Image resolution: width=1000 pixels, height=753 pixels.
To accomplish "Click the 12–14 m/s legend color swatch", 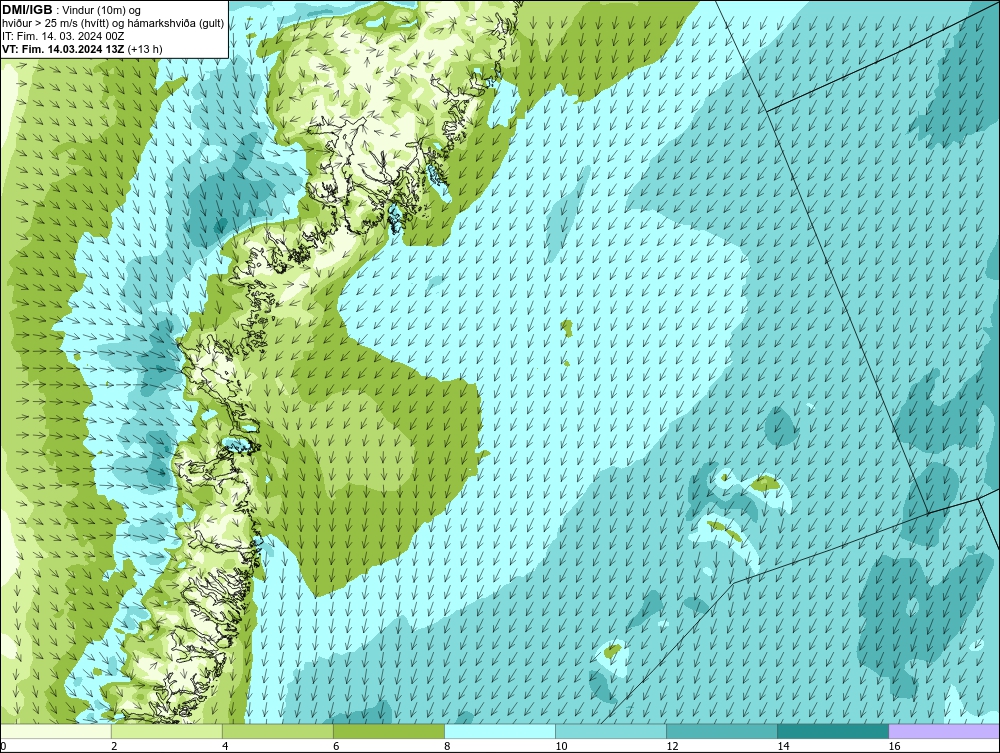I will pyautogui.click(x=722, y=731).
